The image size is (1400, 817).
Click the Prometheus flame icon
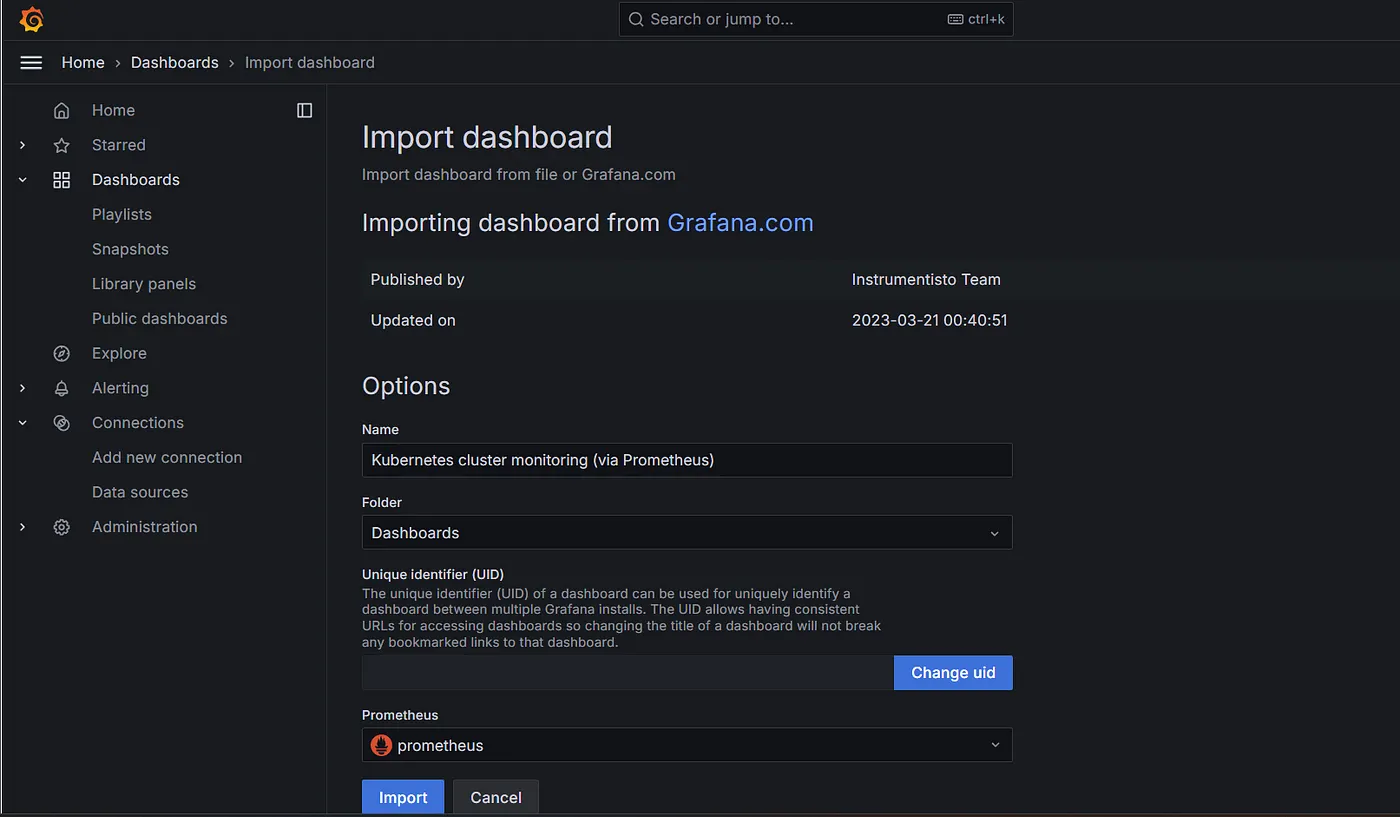pyautogui.click(x=381, y=745)
